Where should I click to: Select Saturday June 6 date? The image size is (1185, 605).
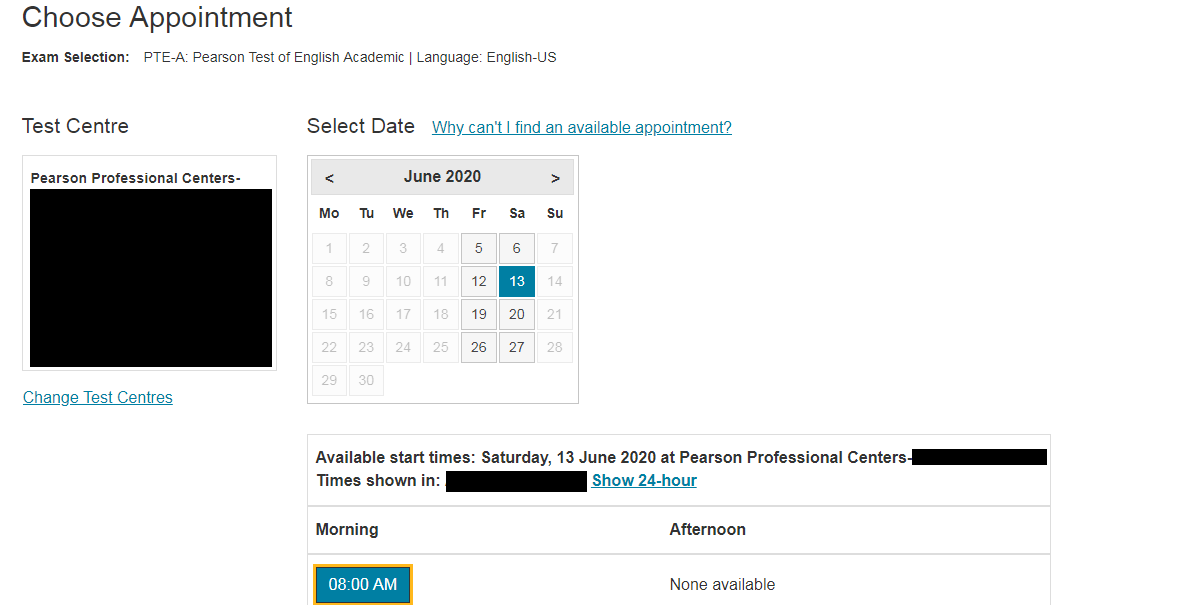(516, 248)
